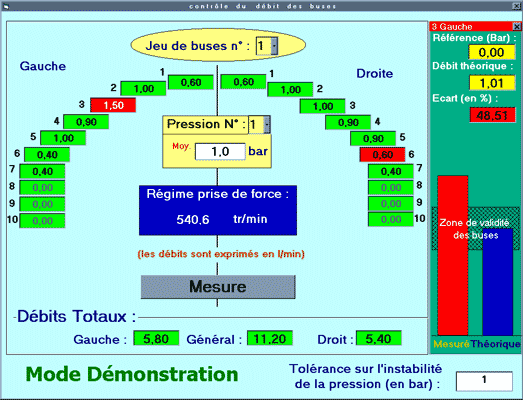Click the Moy. pressure bar input field
This screenshot has width=523, height=400.
point(220,151)
